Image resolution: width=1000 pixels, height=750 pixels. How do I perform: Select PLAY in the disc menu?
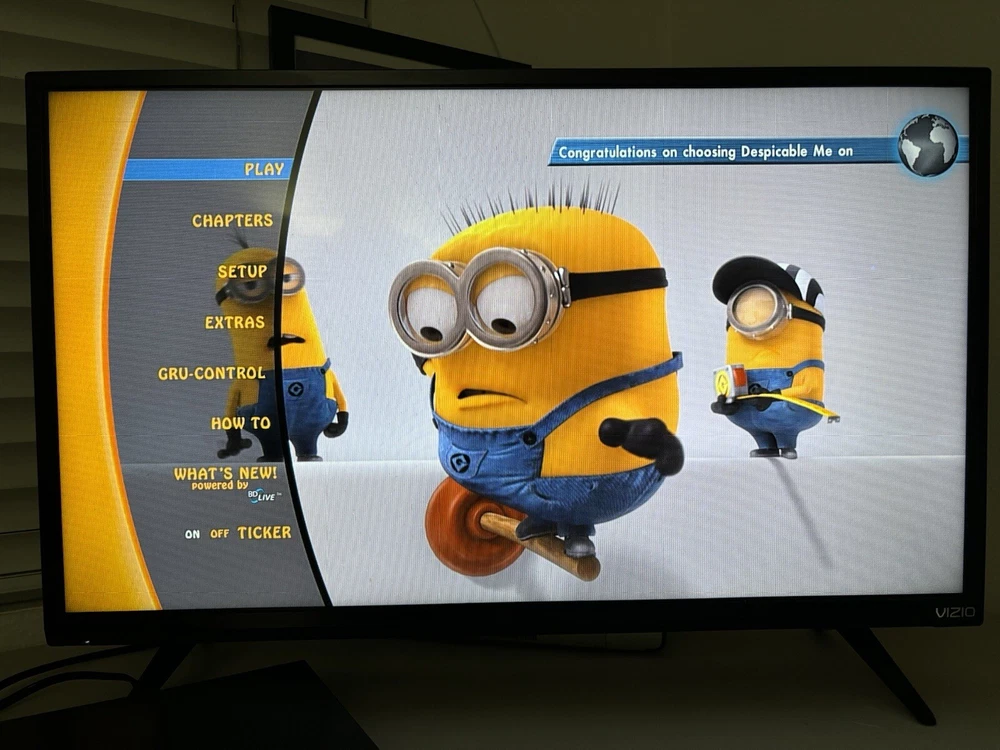point(264,169)
